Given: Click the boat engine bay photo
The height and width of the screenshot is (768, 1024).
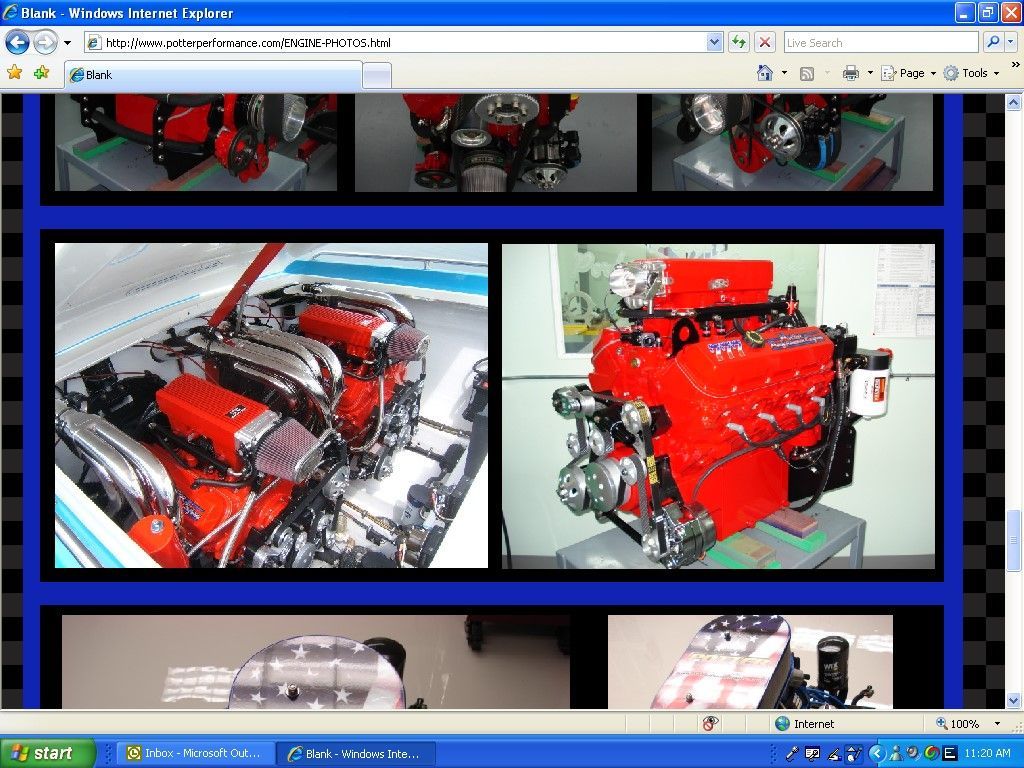Looking at the screenshot, I should [x=271, y=405].
